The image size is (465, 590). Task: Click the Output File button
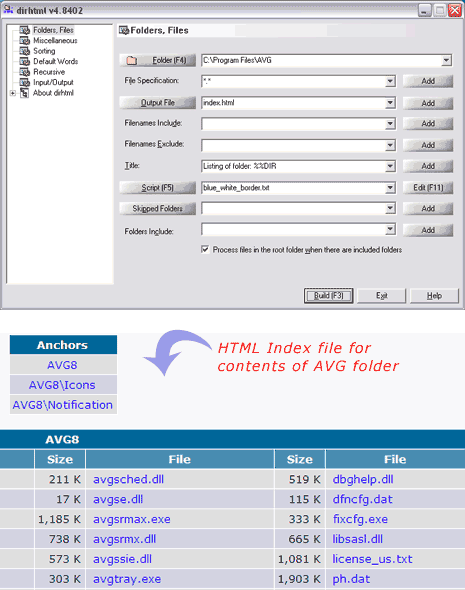(x=158, y=103)
